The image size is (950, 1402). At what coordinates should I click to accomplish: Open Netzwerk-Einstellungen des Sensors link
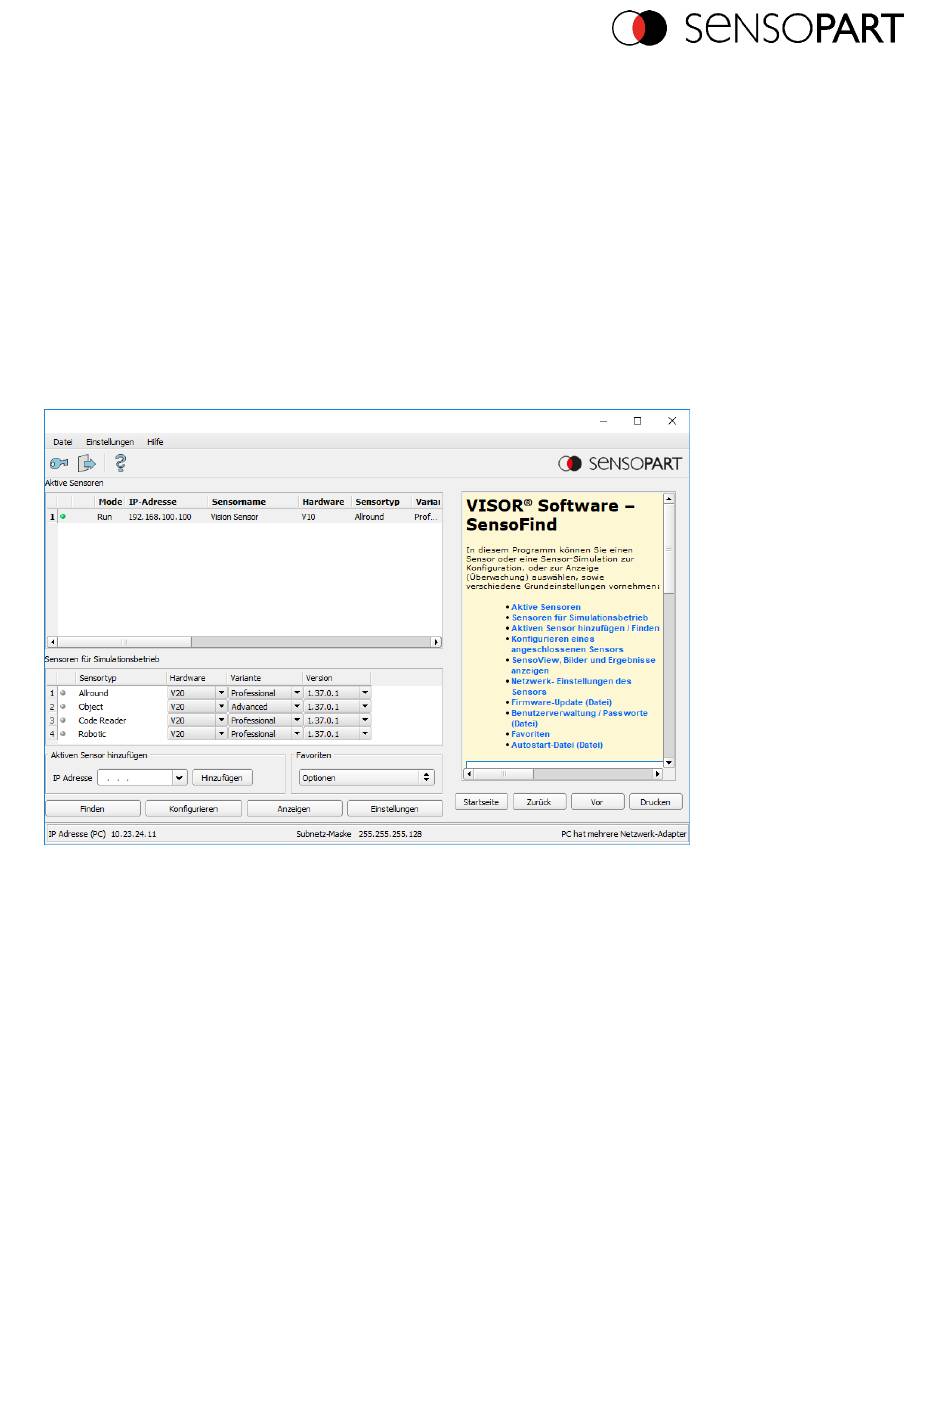coord(571,686)
